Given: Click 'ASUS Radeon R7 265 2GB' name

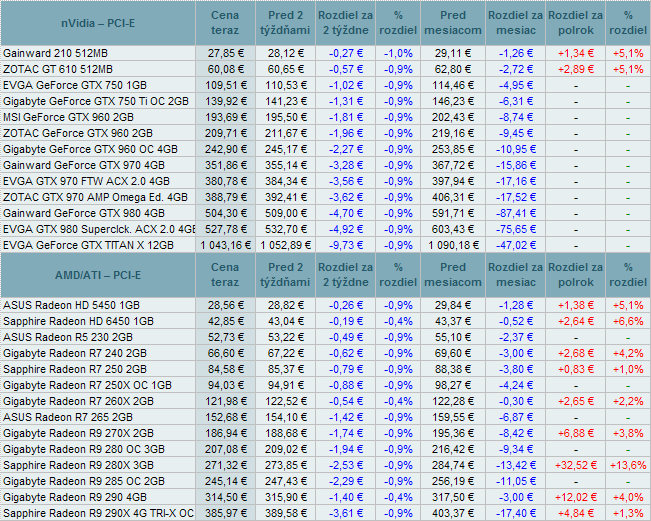Looking at the screenshot, I should point(68,417).
